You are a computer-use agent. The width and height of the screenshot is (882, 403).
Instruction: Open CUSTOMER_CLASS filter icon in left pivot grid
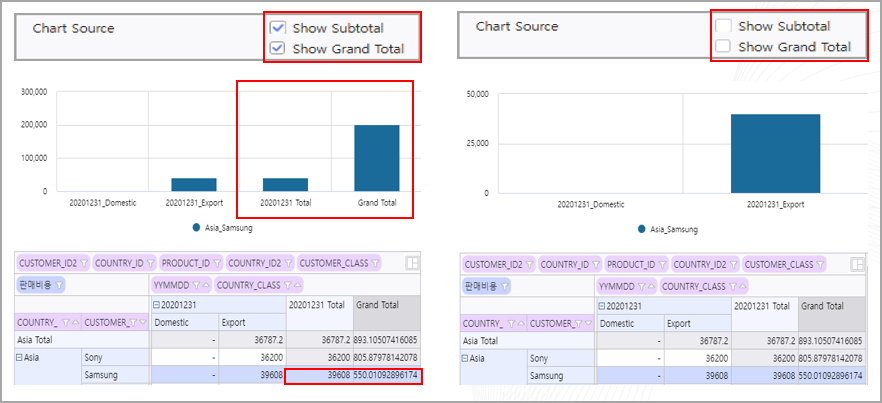[375, 263]
